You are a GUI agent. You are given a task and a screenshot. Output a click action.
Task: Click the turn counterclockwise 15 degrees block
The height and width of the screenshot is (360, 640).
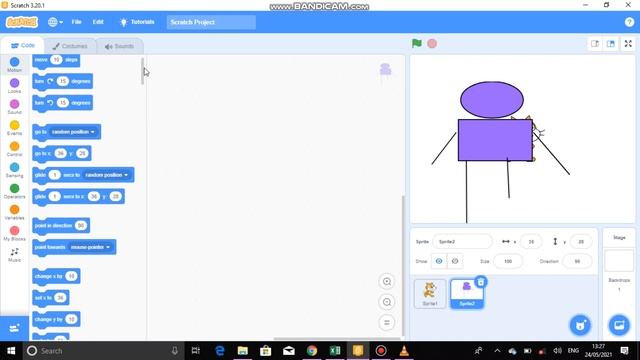[62, 103]
